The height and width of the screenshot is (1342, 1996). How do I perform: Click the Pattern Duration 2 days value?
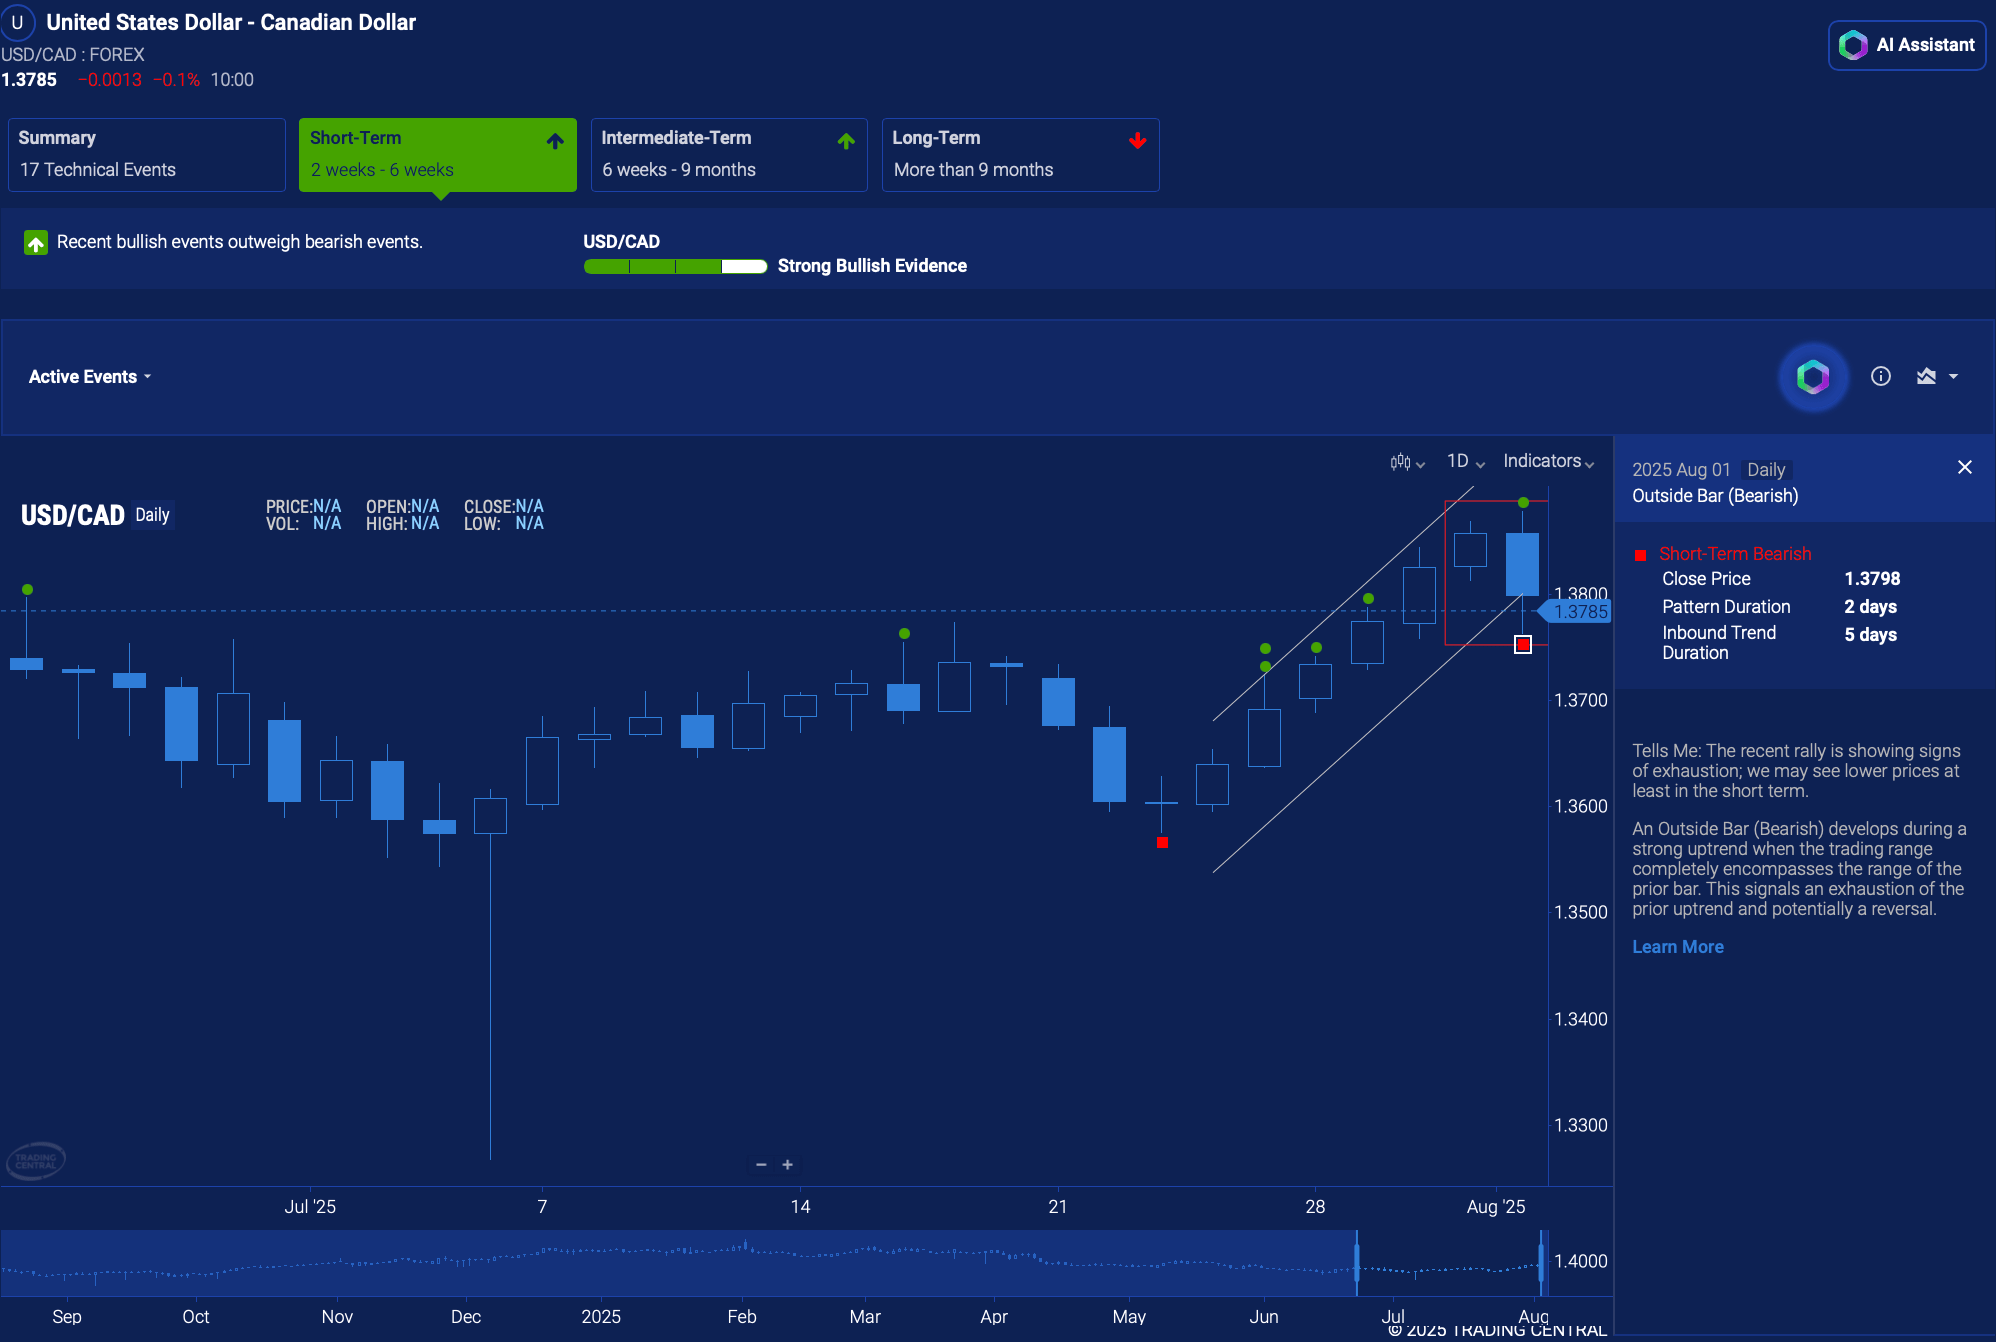[1870, 607]
